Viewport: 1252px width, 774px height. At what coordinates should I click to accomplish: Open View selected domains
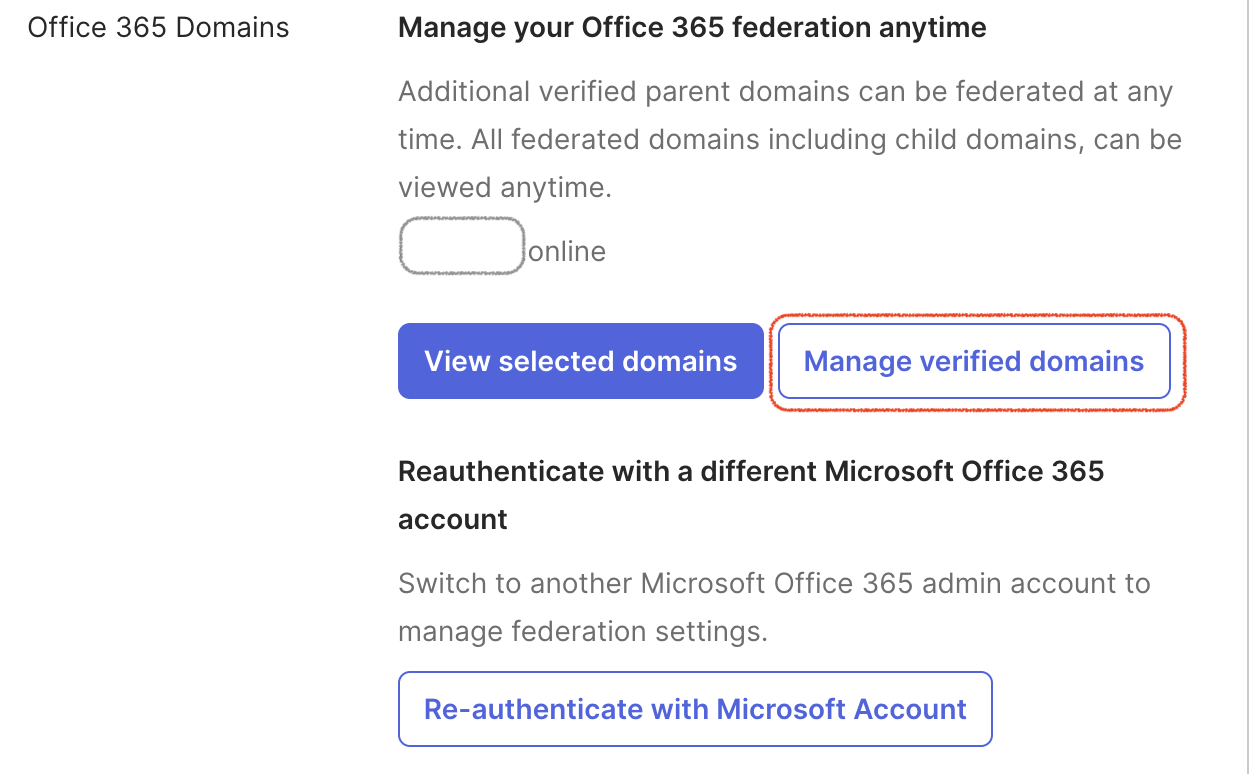point(580,361)
